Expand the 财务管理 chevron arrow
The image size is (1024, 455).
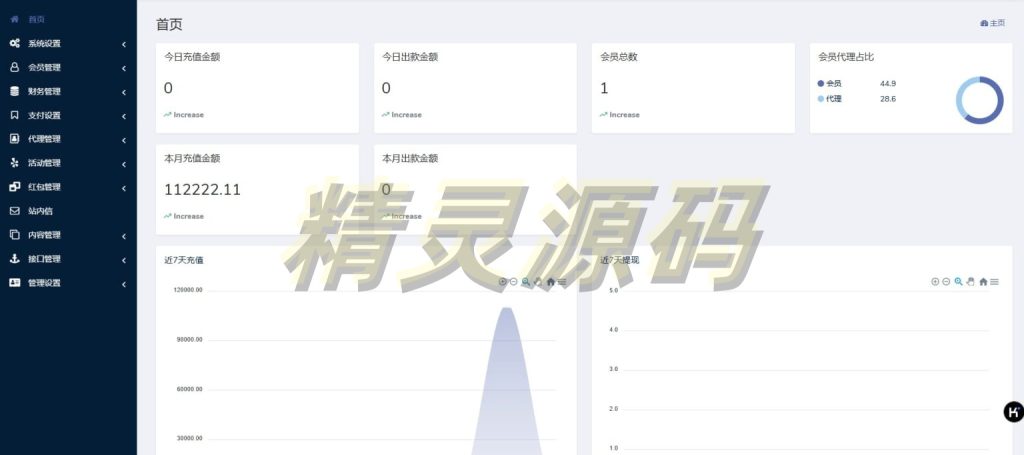point(123,93)
